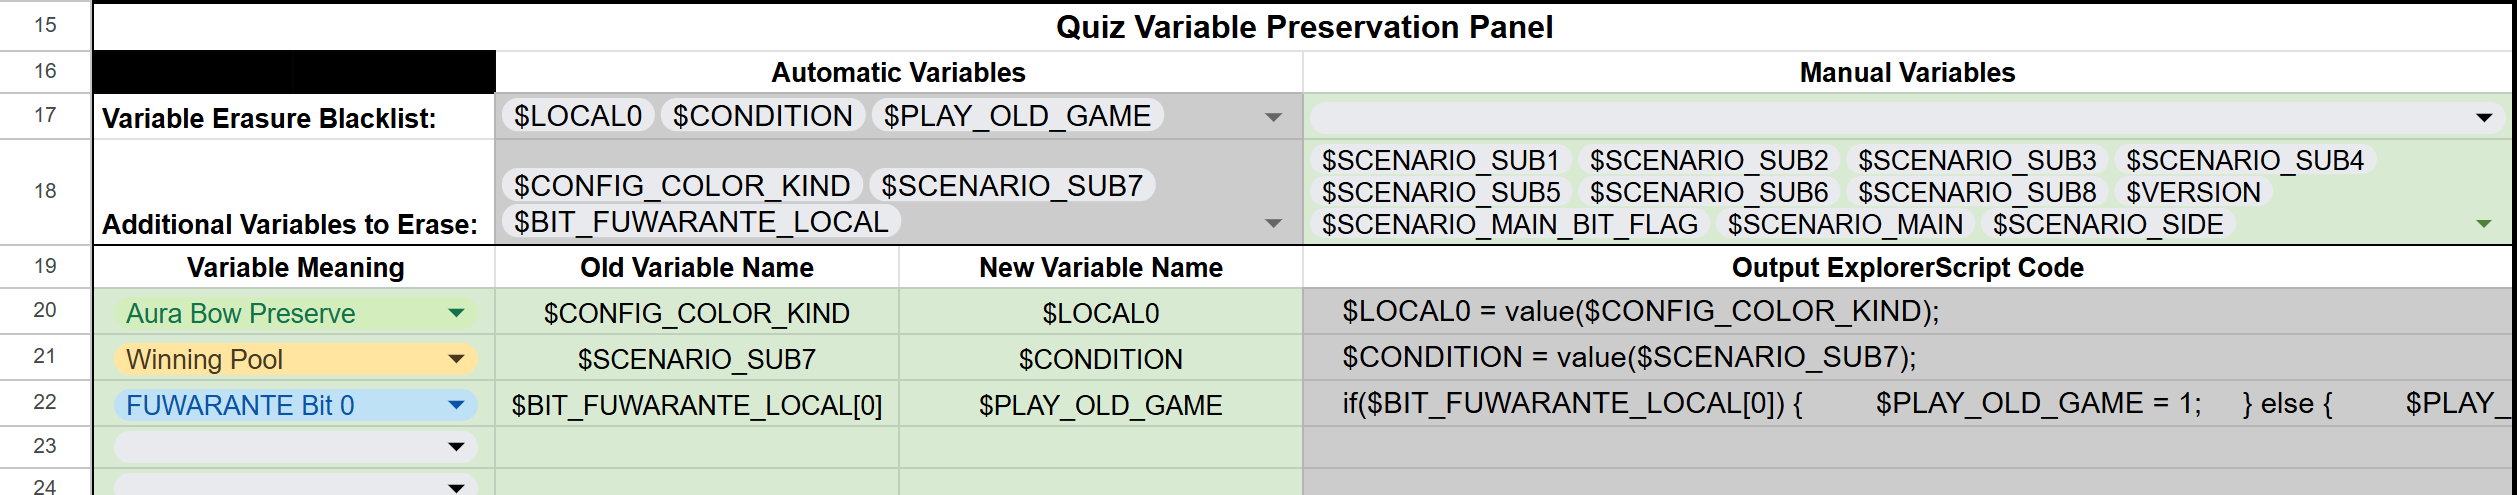Open the Winning Pool dropdown arrow
Screen dimensions: 2517x495
(x=456, y=359)
